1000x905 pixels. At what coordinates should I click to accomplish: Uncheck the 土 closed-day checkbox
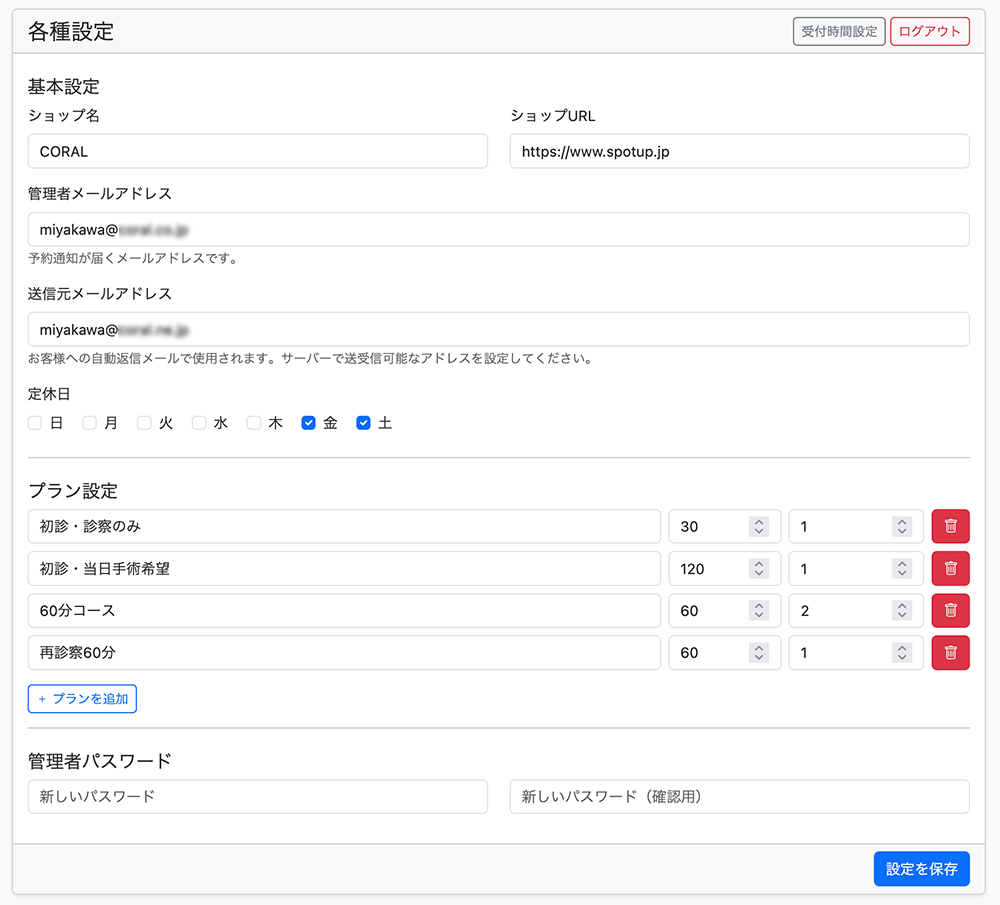point(364,423)
